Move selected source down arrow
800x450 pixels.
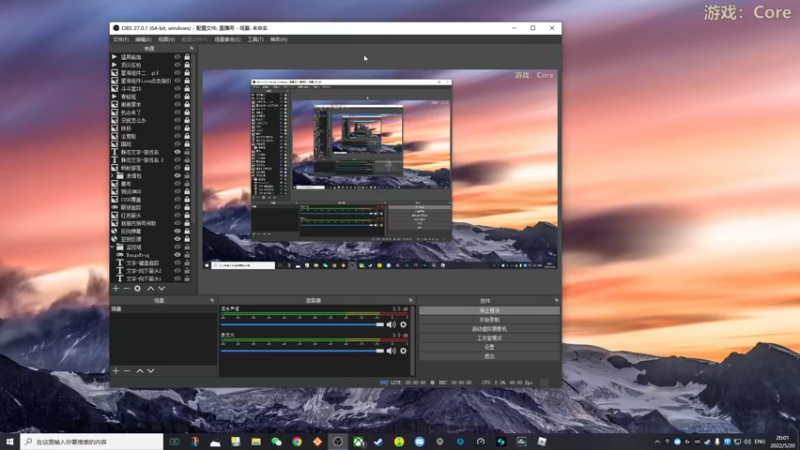162,289
